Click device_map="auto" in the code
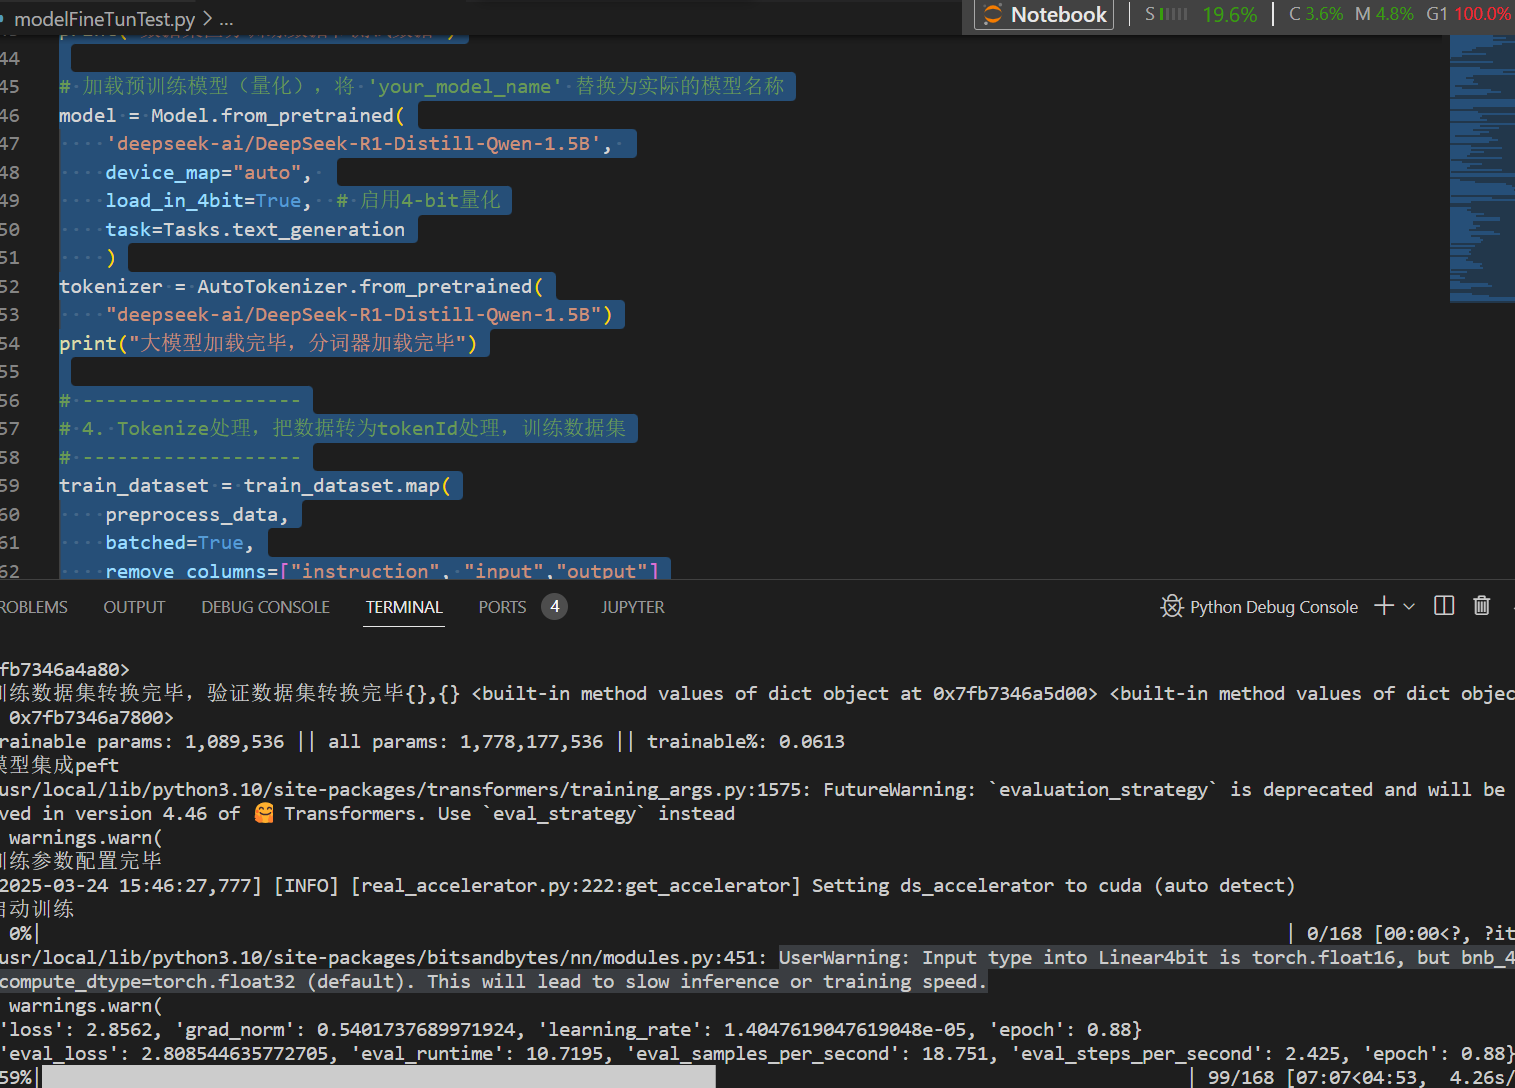The width and height of the screenshot is (1515, 1088). pyautogui.click(x=202, y=172)
